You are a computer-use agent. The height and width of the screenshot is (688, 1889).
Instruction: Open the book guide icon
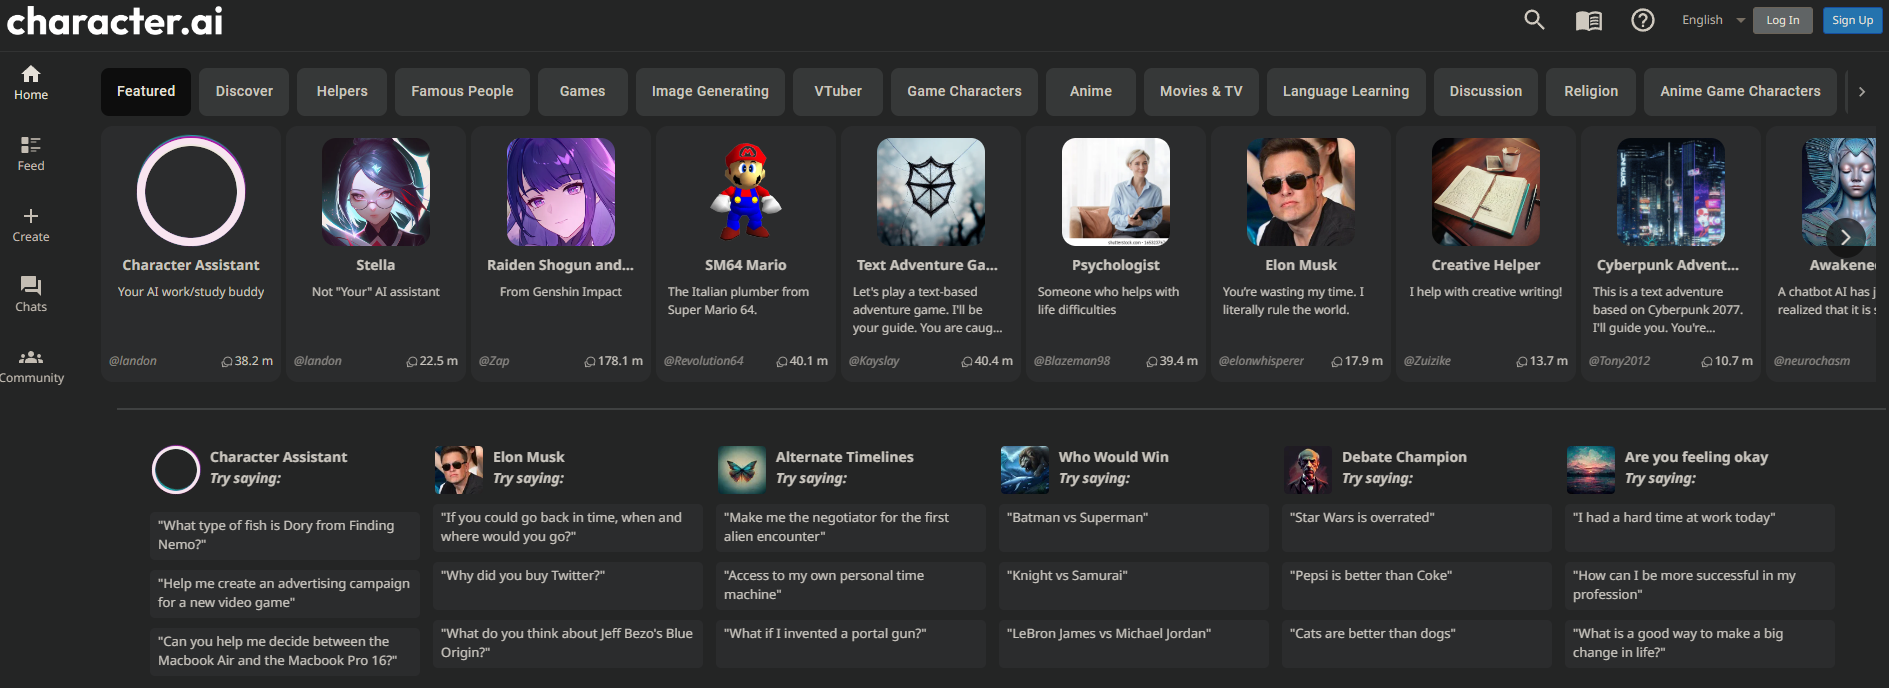coord(1588,21)
